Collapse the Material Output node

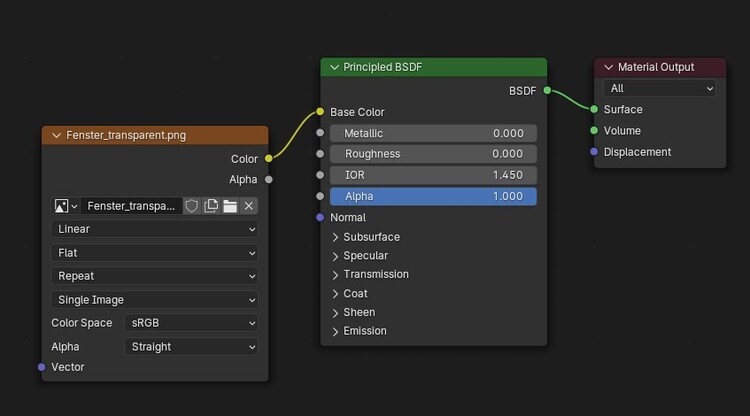(608, 67)
